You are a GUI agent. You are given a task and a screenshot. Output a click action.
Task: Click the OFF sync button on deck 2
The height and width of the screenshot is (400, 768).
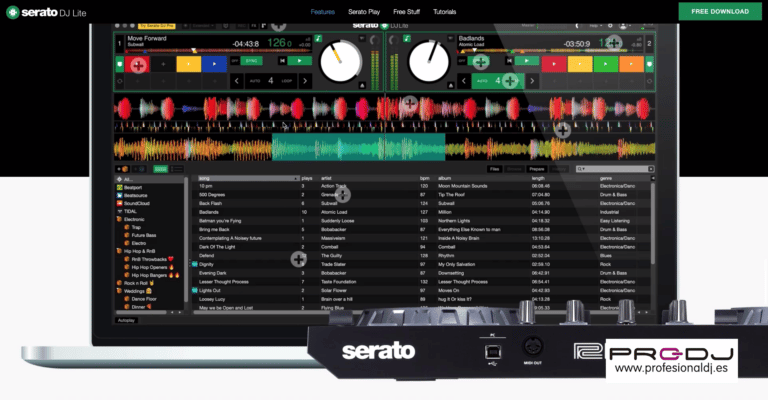[x=462, y=61]
